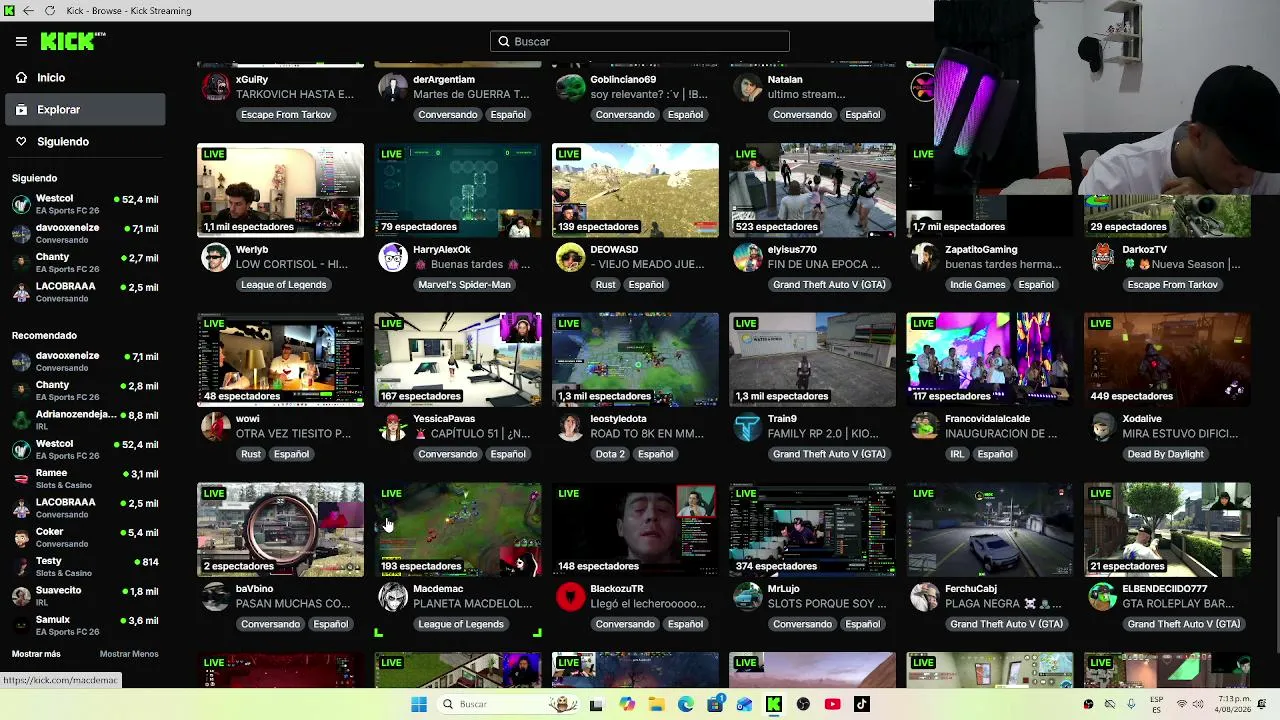1280x720 pixels.
Task: Open stream title 'PLAGA NEGRA' by FerchuCabj
Action: click(x=1003, y=604)
